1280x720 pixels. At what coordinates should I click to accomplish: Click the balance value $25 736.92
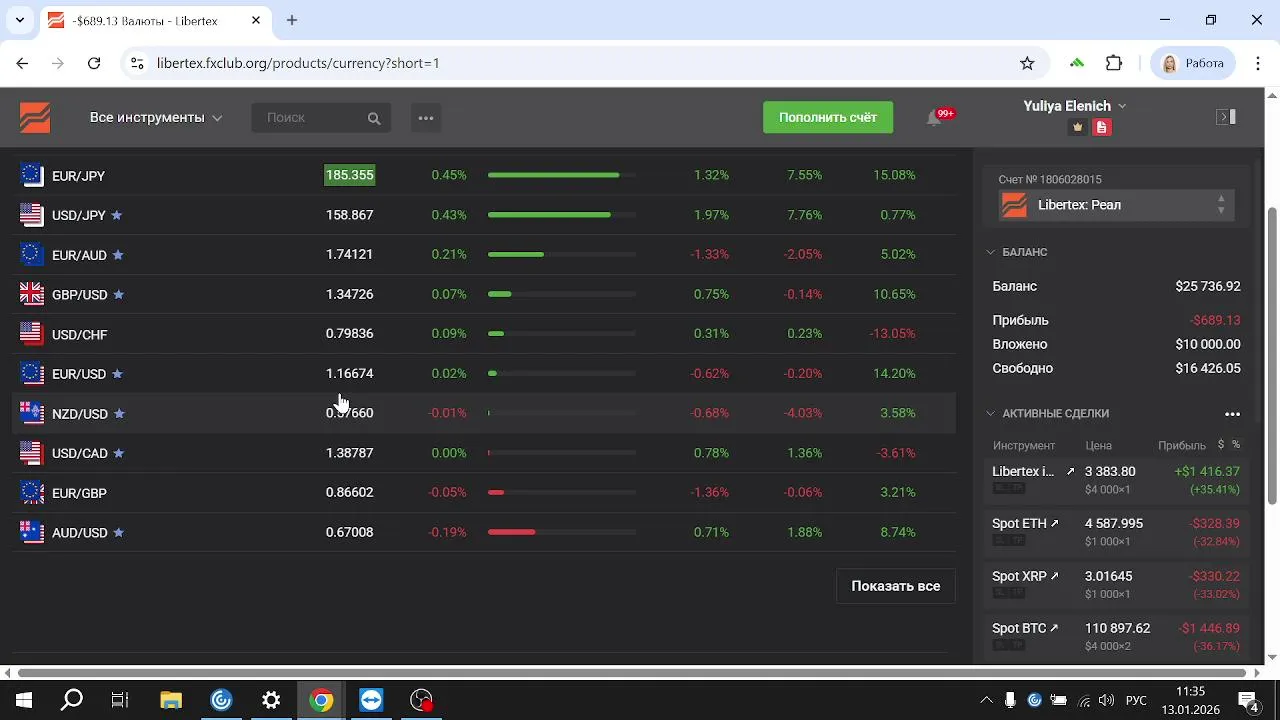tap(1208, 286)
